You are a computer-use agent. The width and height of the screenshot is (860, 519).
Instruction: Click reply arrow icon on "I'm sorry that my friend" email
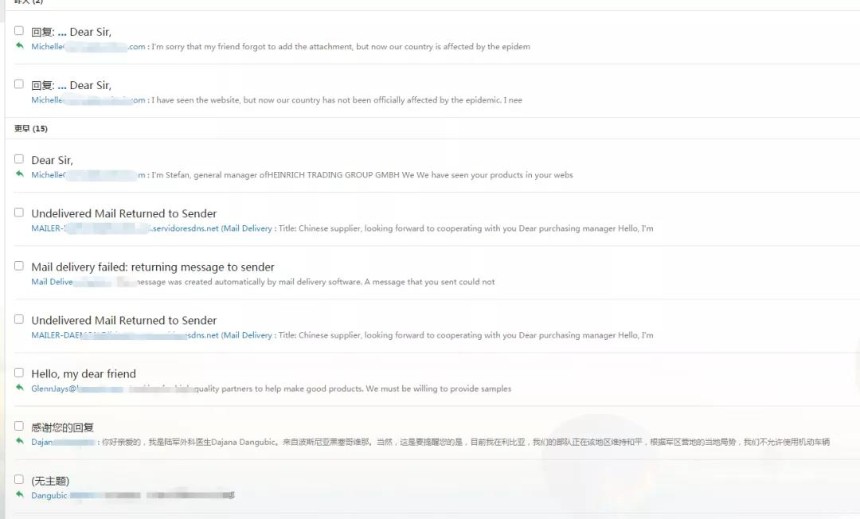[x=19, y=46]
